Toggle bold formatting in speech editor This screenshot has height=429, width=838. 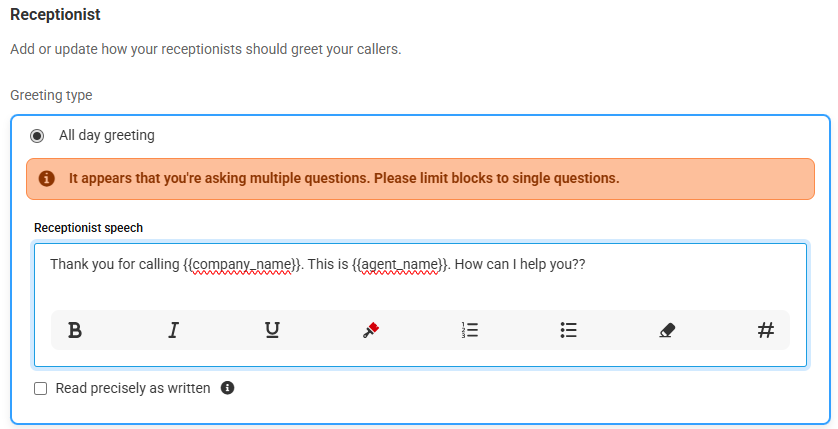75,330
